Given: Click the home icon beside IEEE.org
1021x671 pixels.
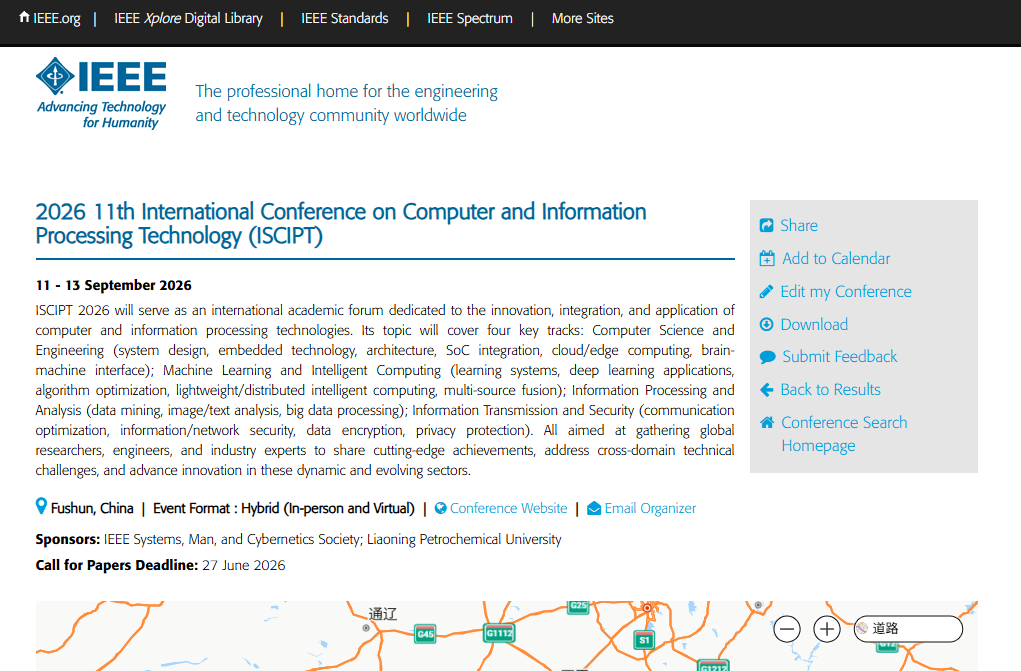Looking at the screenshot, I should 24,17.
